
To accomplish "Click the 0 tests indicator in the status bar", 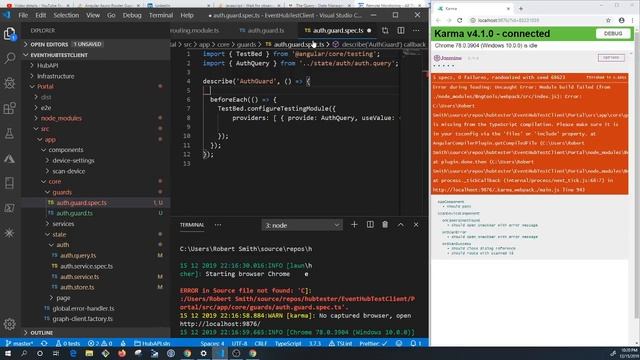I will point(68,343).
